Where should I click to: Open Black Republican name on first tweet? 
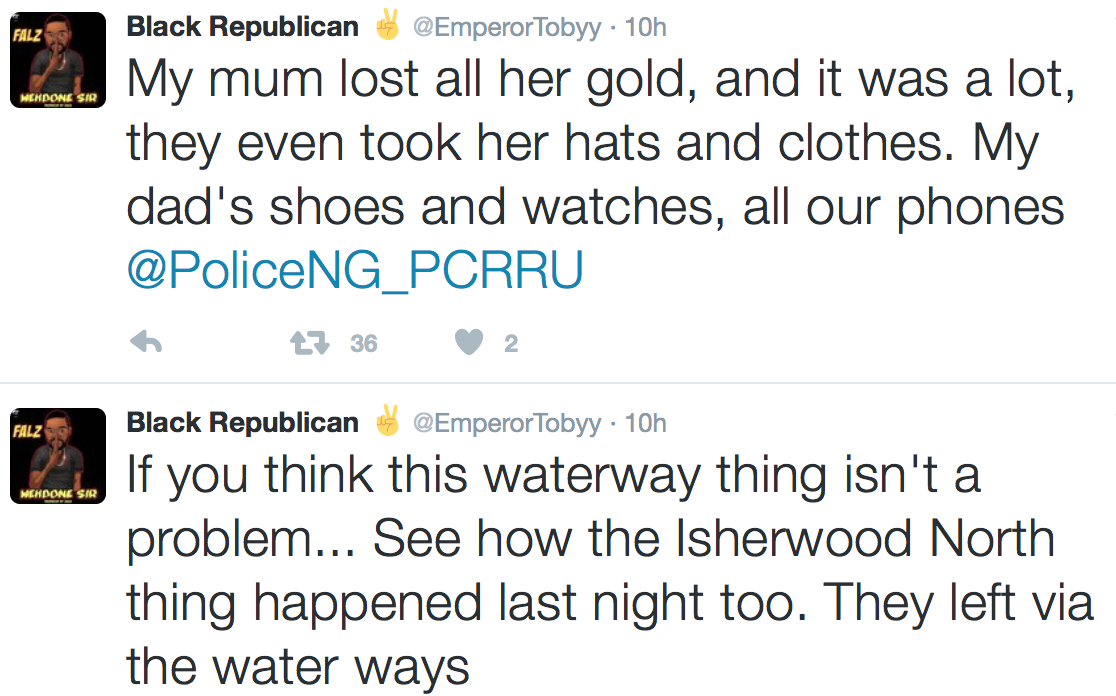pos(243,27)
